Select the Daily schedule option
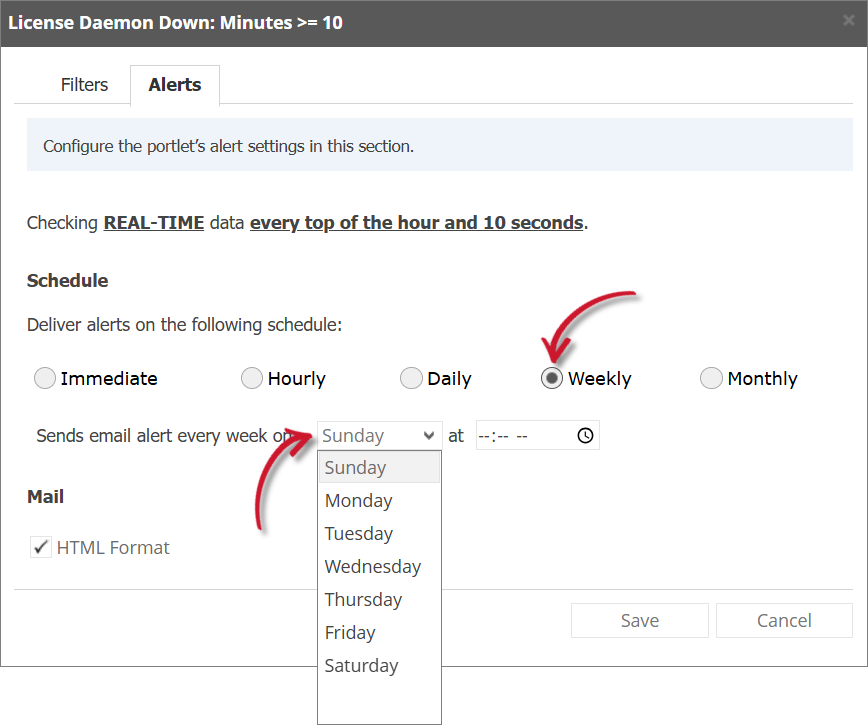The height and width of the screenshot is (725, 868). 411,378
